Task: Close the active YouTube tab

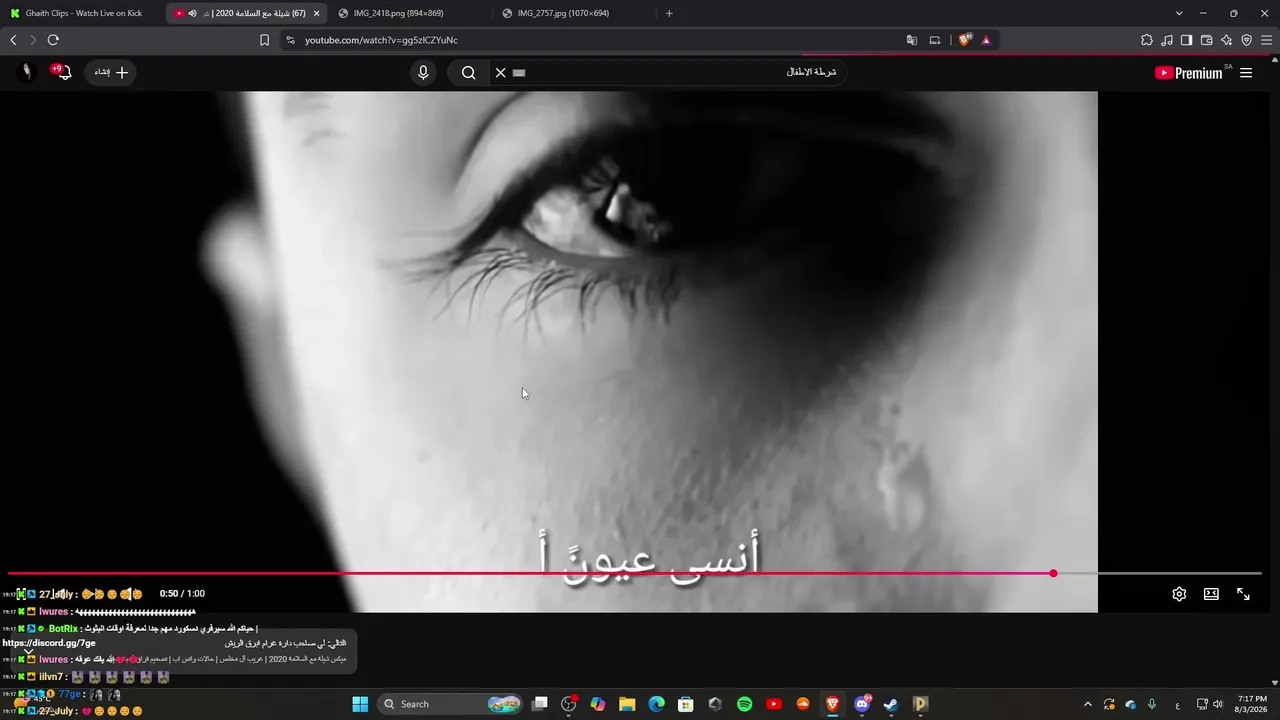Action: pyautogui.click(x=317, y=13)
